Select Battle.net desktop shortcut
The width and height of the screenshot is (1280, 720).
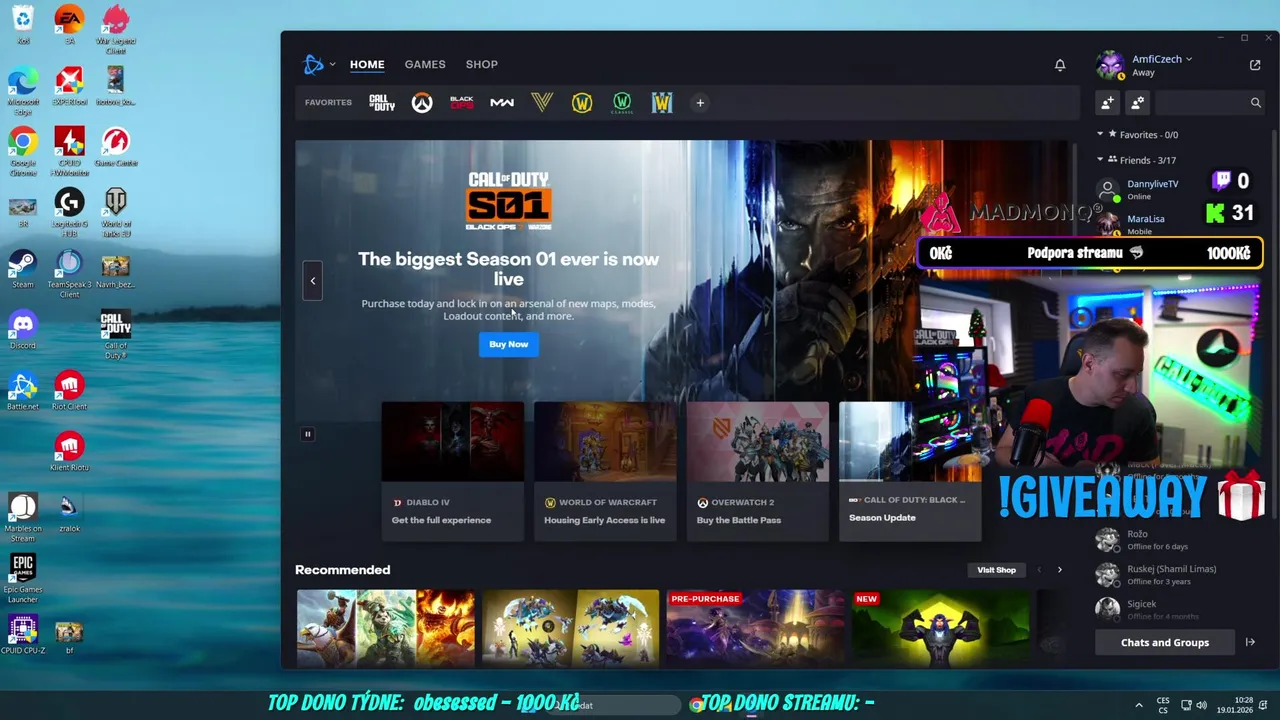(23, 392)
